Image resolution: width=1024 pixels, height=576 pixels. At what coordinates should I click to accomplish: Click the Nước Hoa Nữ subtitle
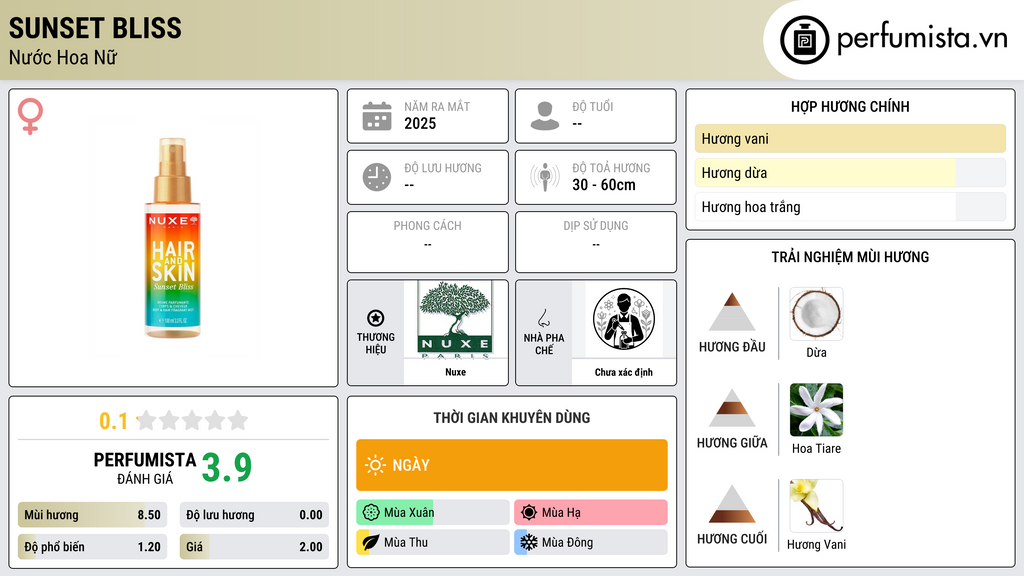pyautogui.click(x=63, y=57)
